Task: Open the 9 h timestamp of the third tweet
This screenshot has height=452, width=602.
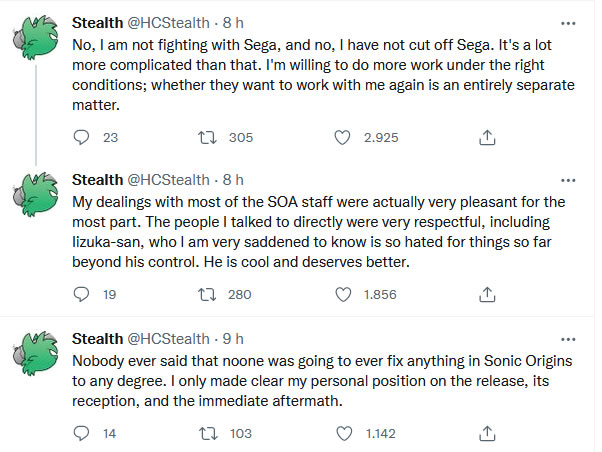Action: coord(233,339)
